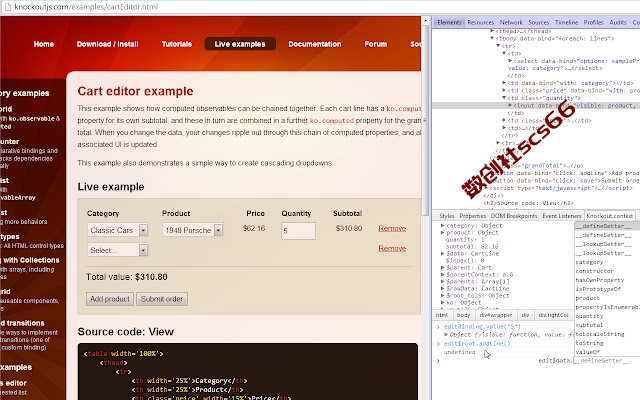Image resolution: width=640 pixels, height=400 pixels.
Task: Choose toLocaleString from autocomplete list
Action: click(x=600, y=334)
